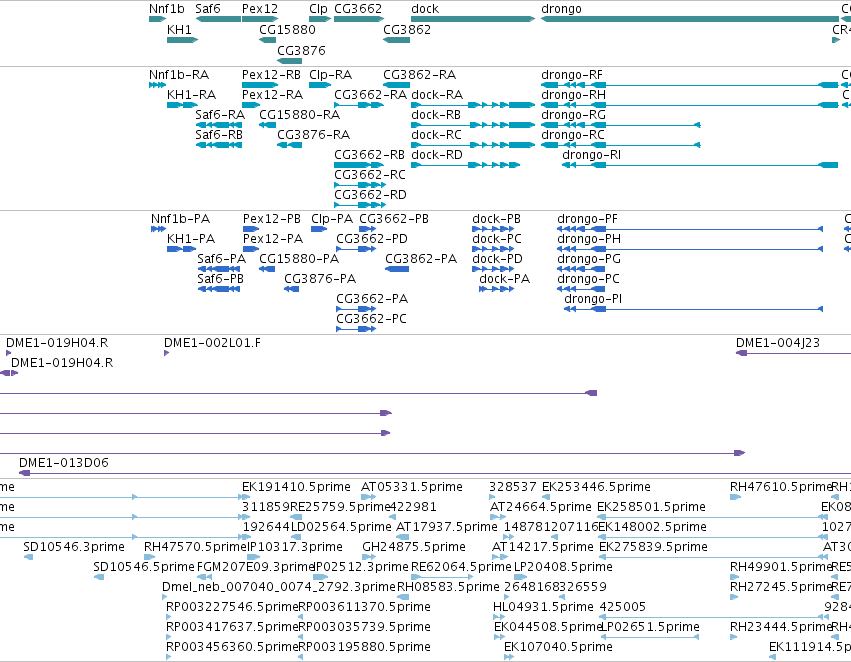Screen dimensions: 851x662
Task: Select the dock-PB protein label
Action: click(496, 219)
